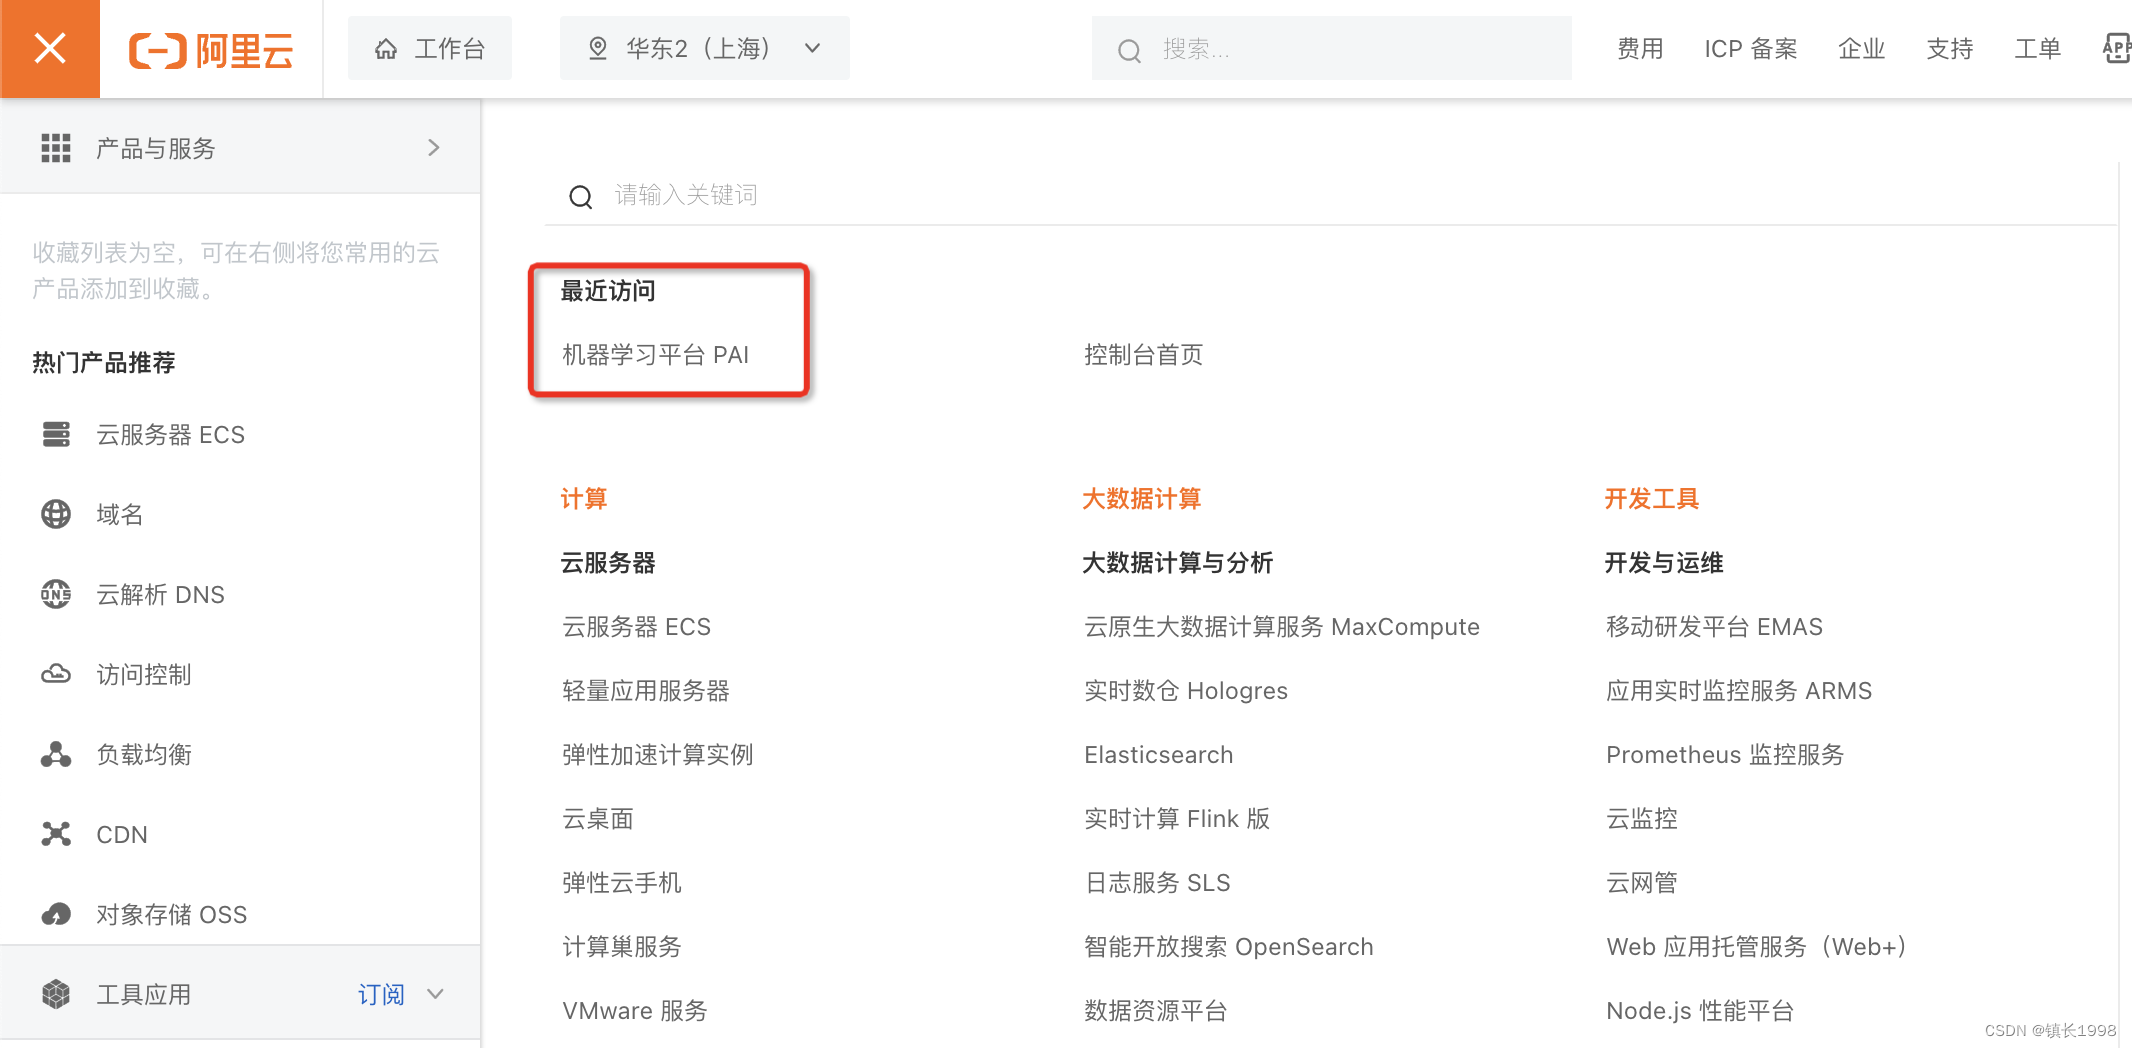Open 云服务器 ECS under 计算 category
This screenshot has height=1048, width=2132.
point(636,627)
